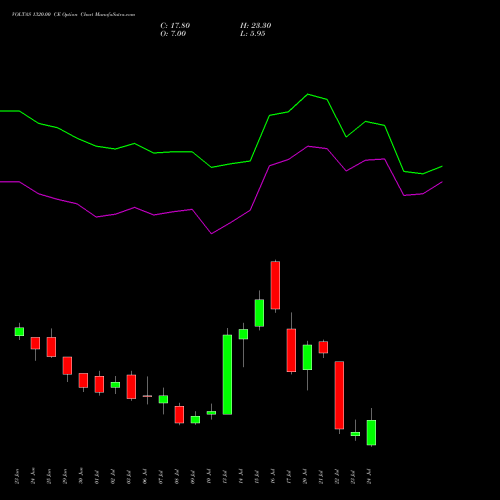
Task: Select the tall green candle for 13 Jul
Action: pyautogui.click(x=227, y=375)
